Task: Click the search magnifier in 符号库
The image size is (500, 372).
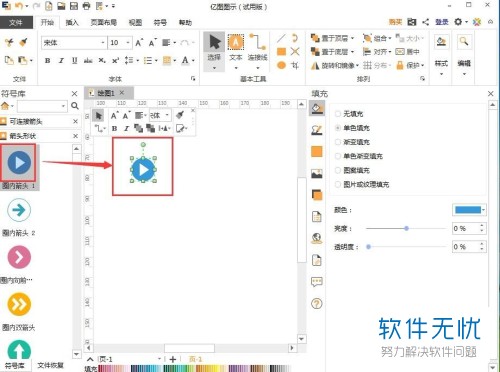Action: pyautogui.click(x=75, y=106)
